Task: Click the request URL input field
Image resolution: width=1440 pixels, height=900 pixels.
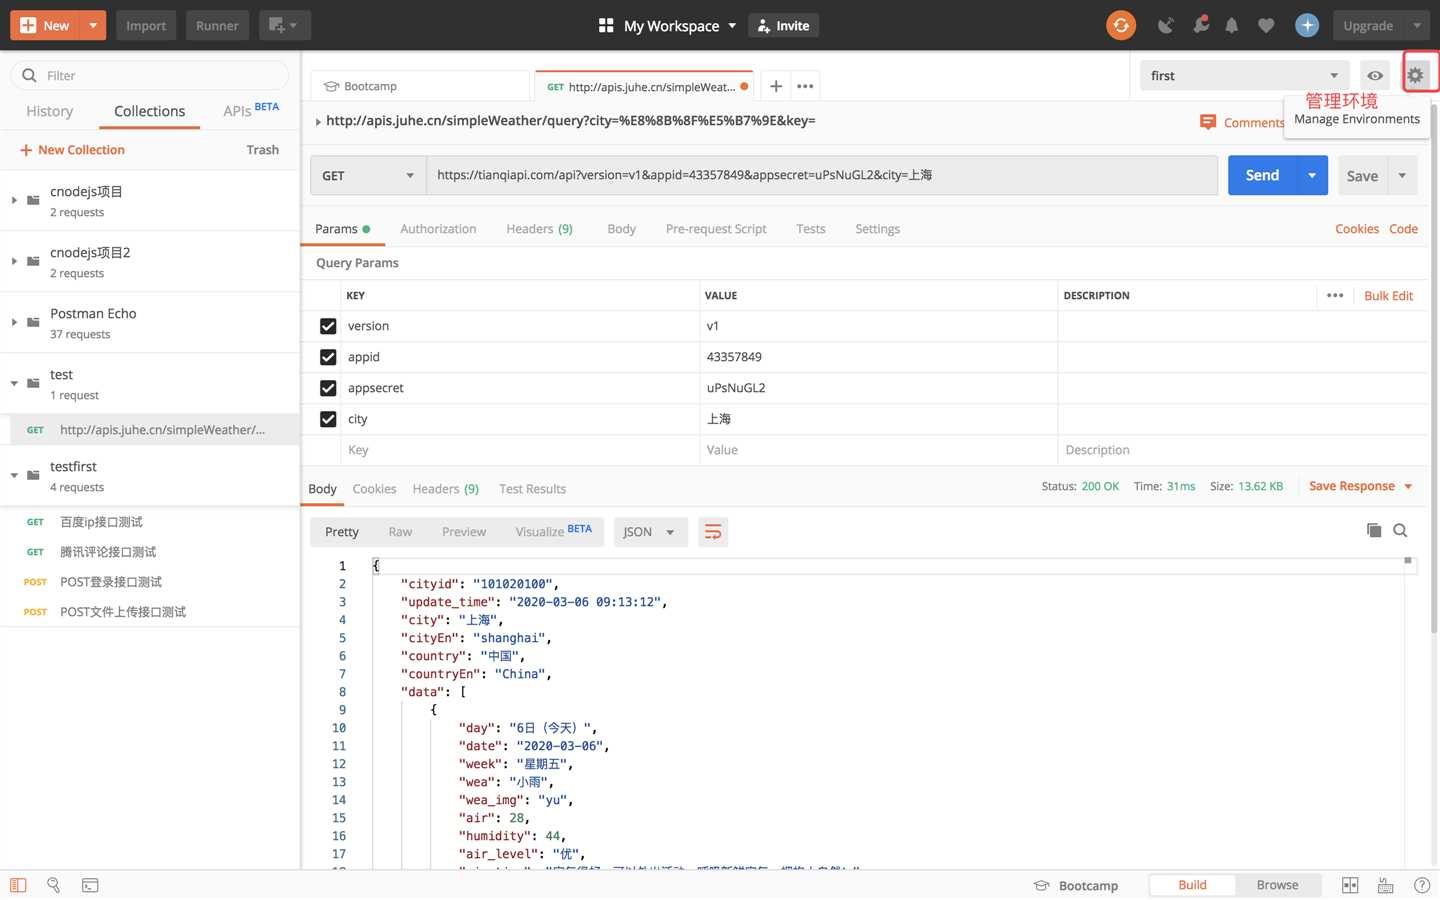Action: (822, 175)
